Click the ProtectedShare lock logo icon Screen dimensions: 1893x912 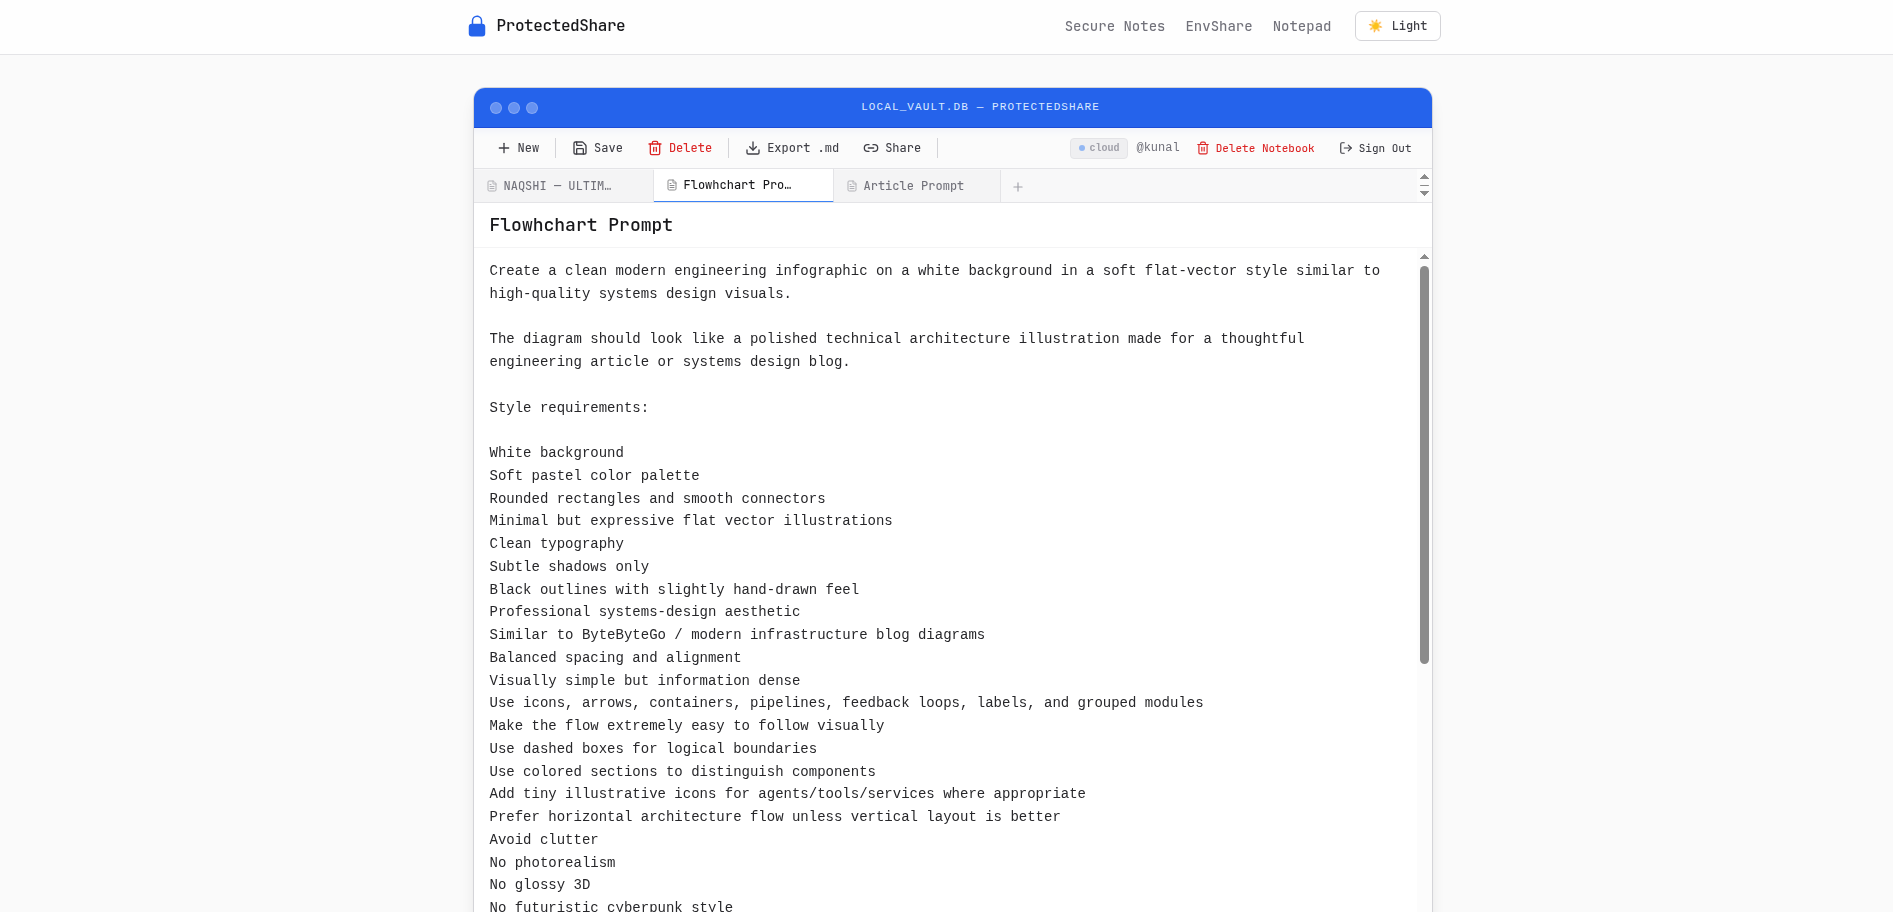[477, 26]
